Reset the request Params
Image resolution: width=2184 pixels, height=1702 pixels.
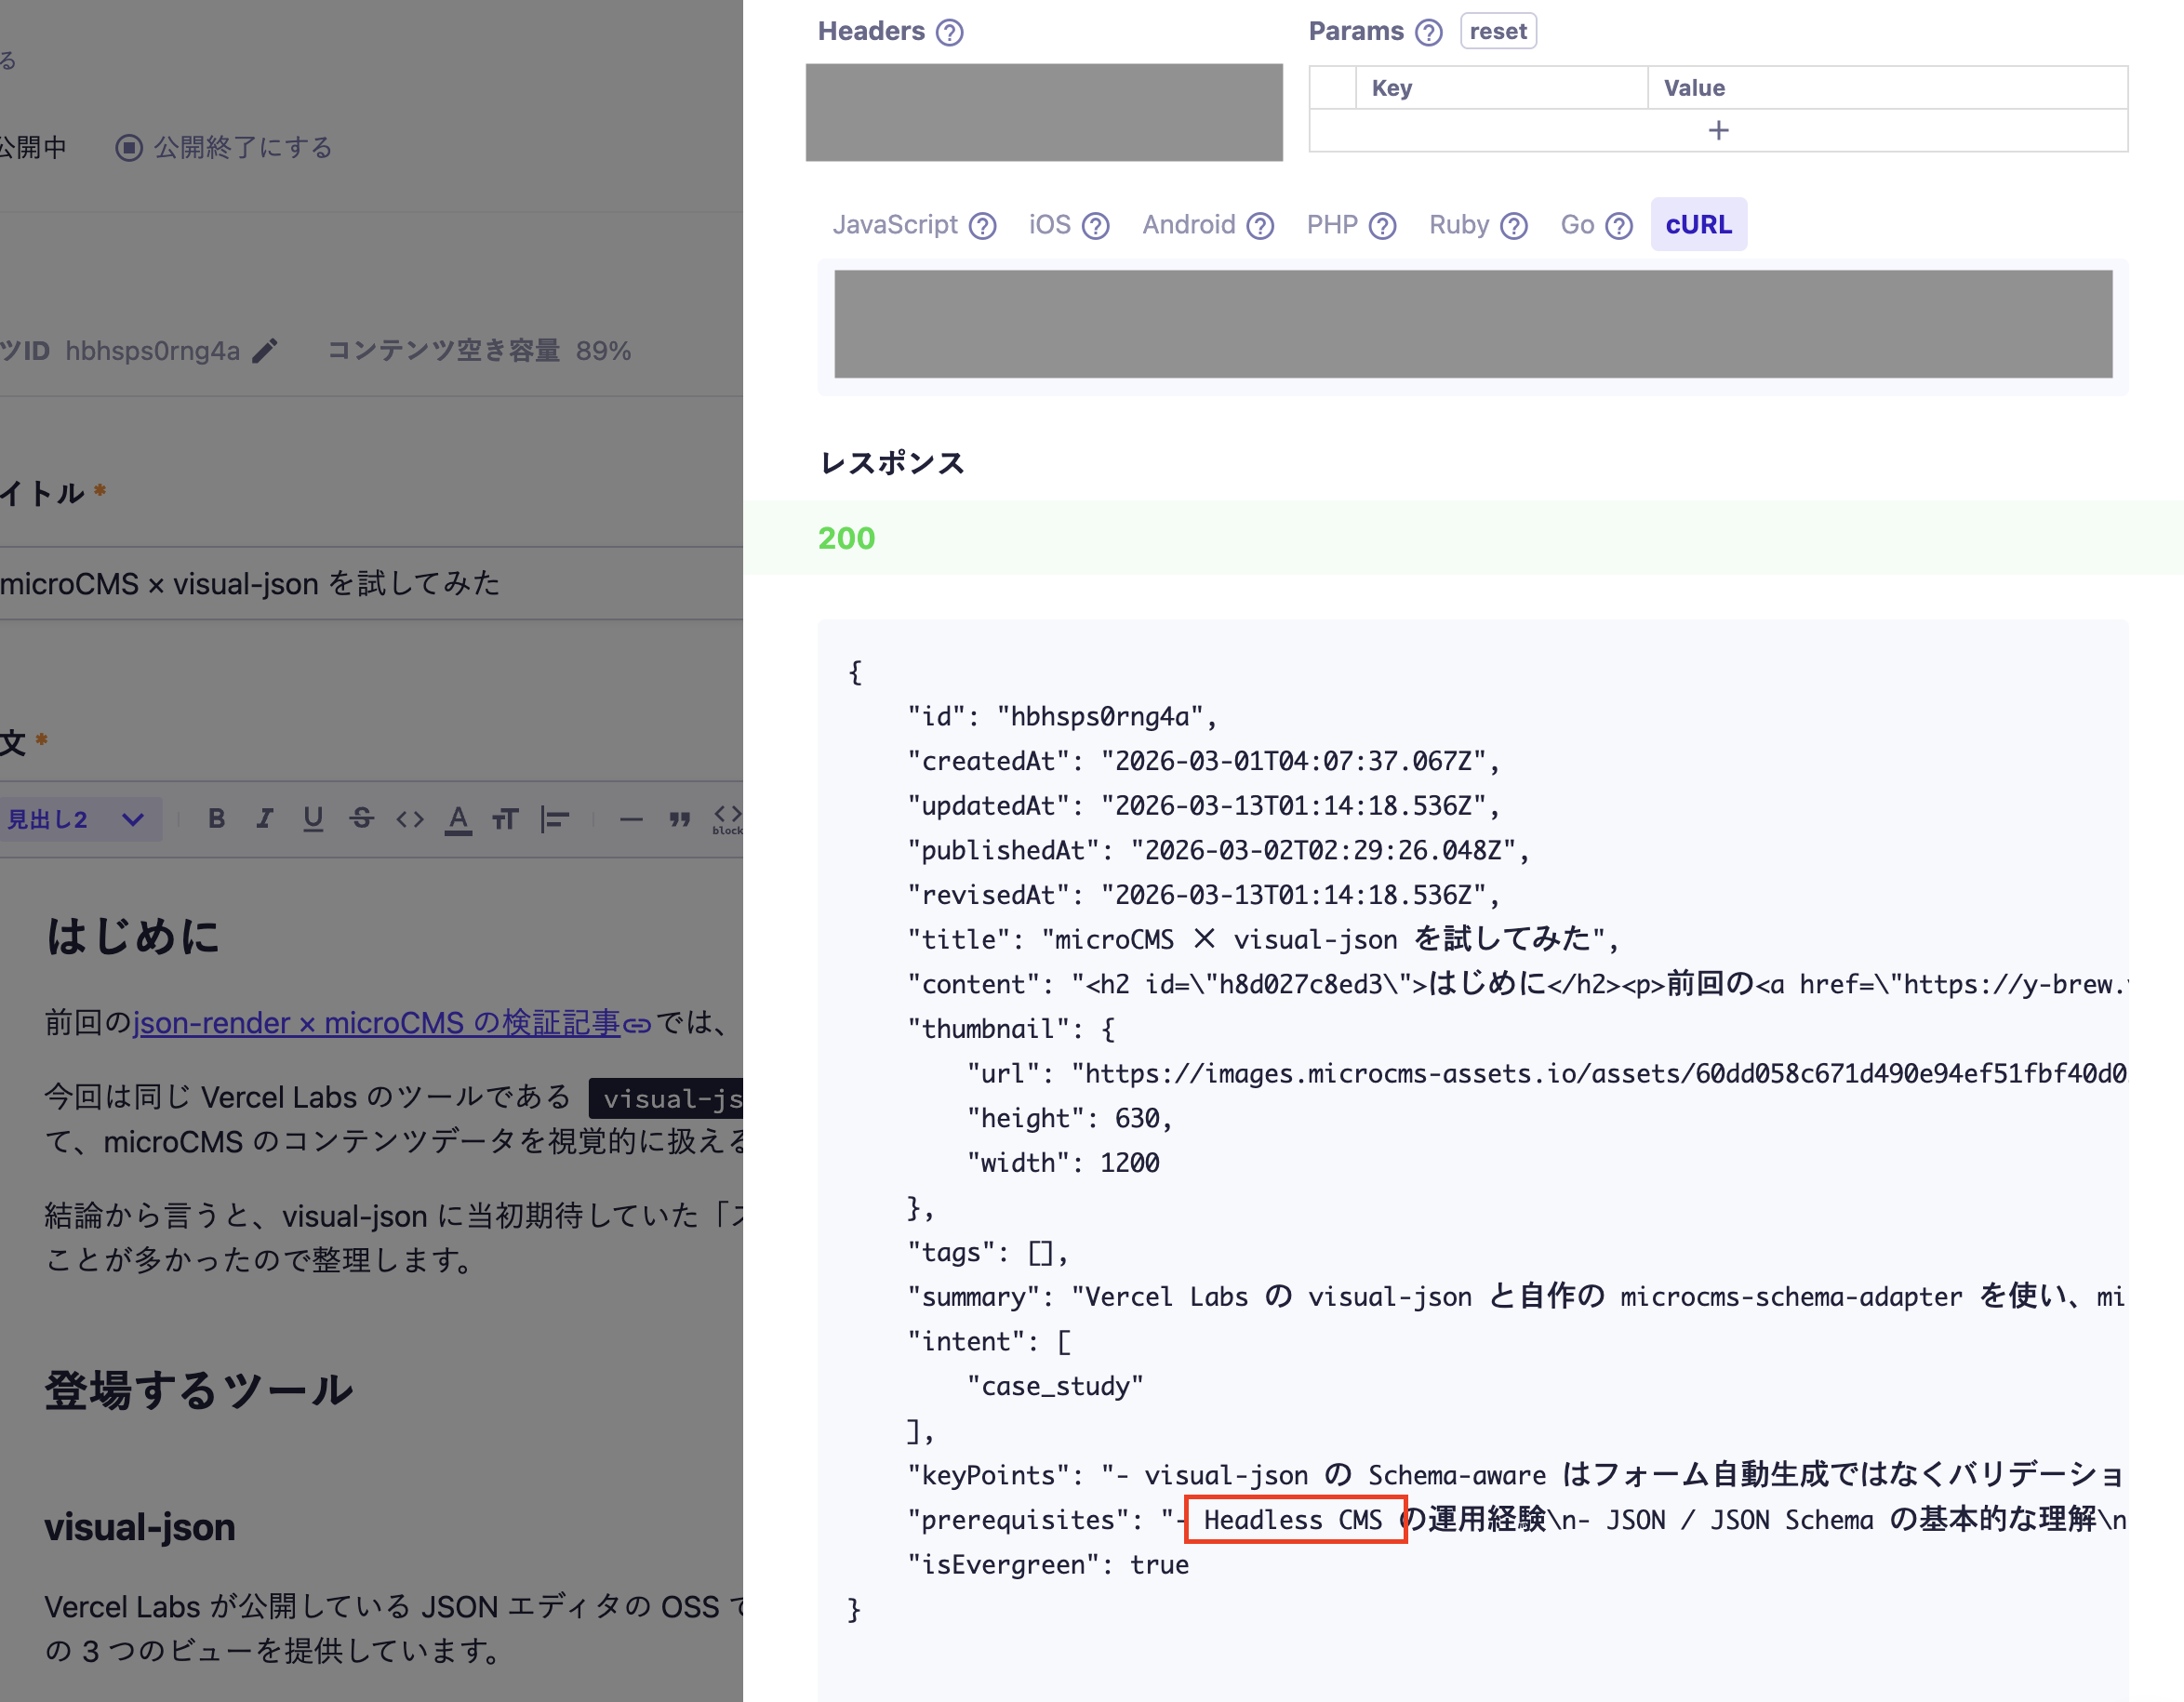pyautogui.click(x=1497, y=31)
